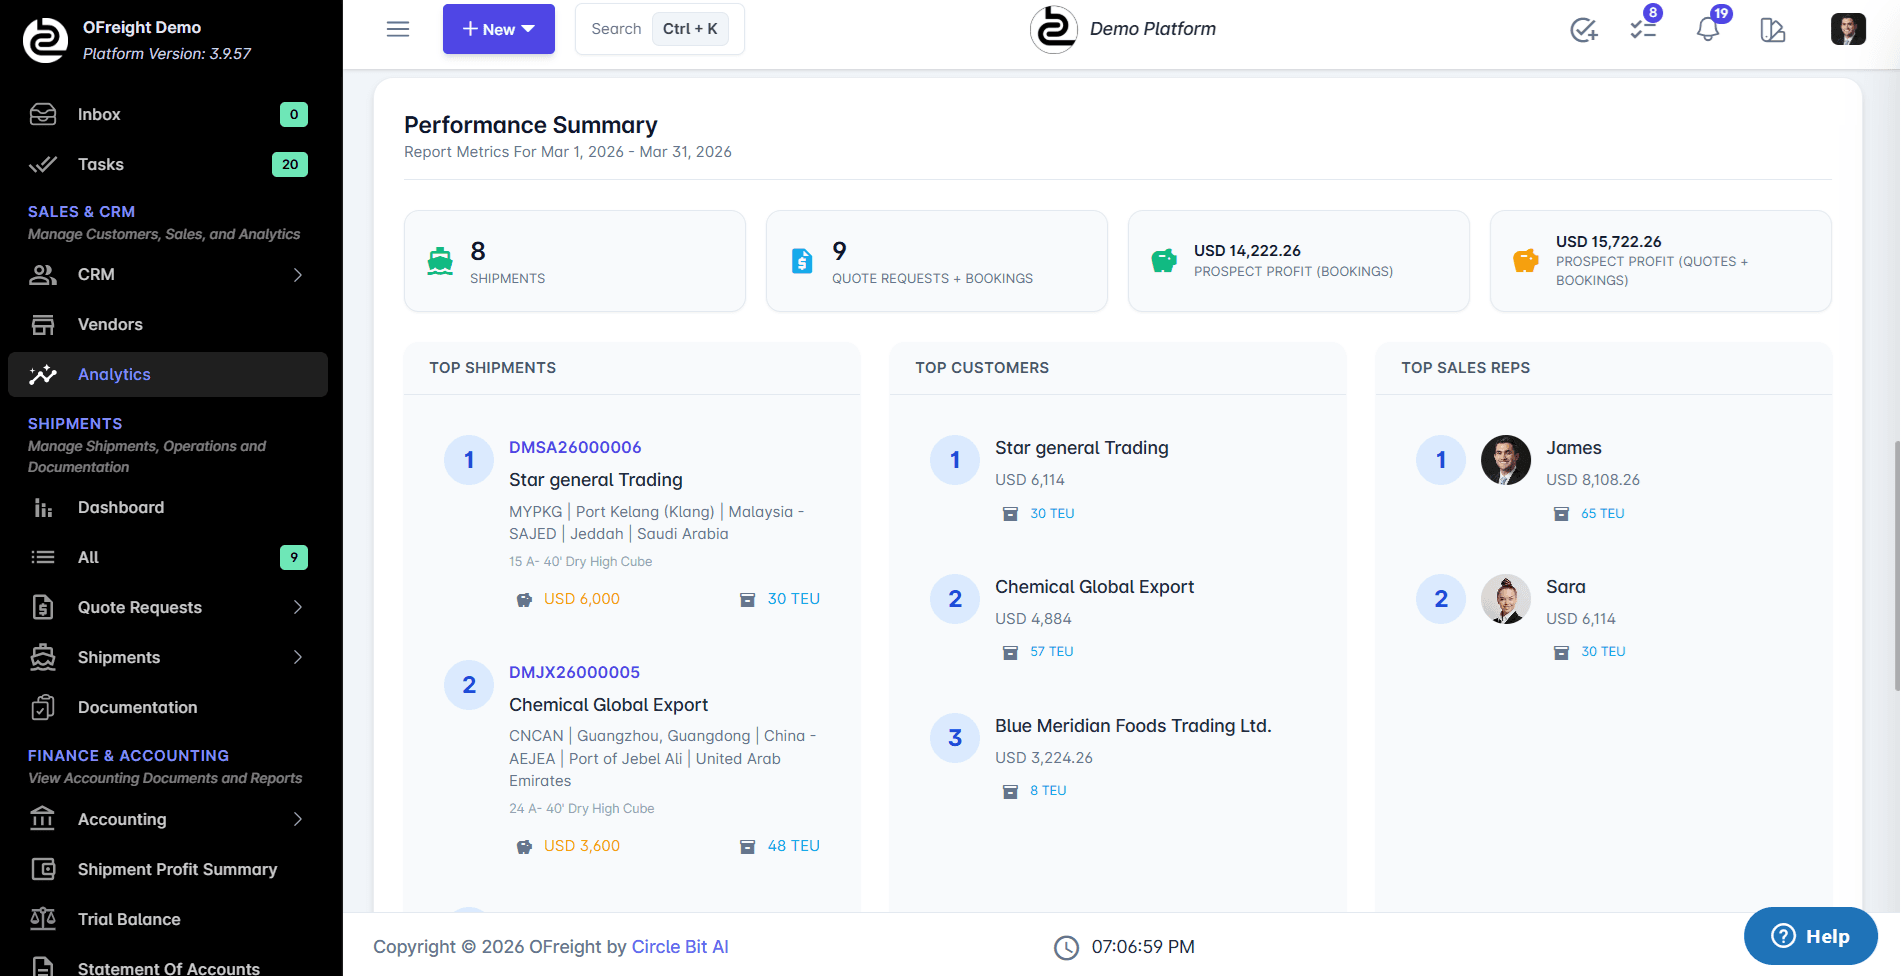Open the theme color swatches icon
Screen dimensions: 1903x980
[x=1772, y=31]
